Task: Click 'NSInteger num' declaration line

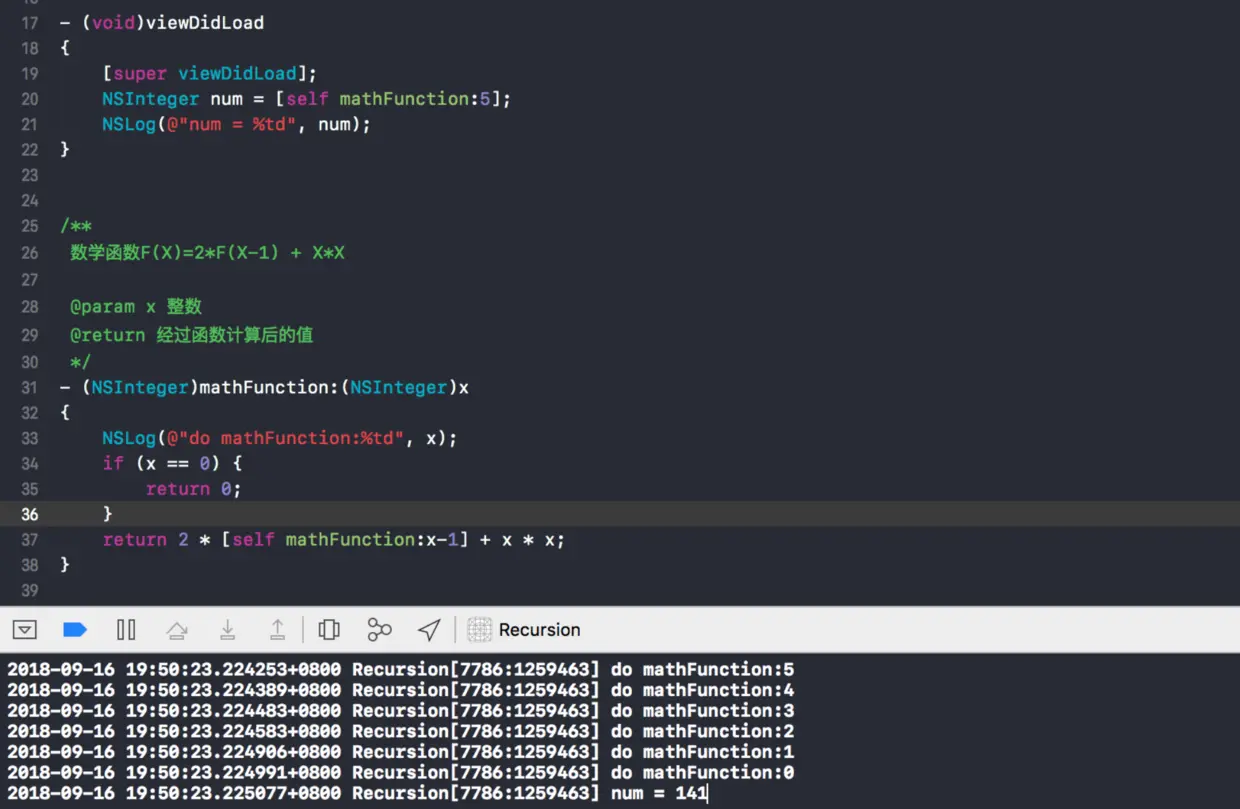Action: [306, 99]
